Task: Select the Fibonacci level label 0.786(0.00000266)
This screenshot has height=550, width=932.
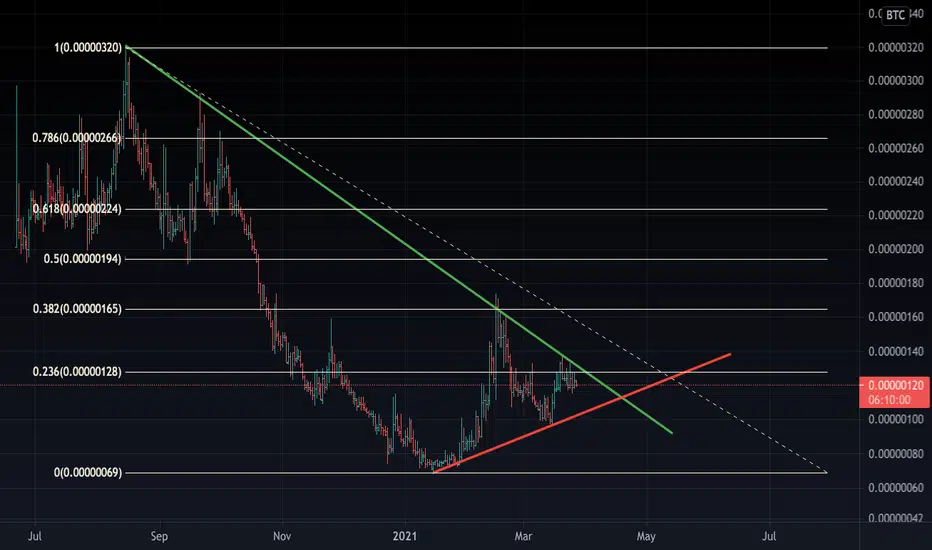Action: point(77,138)
